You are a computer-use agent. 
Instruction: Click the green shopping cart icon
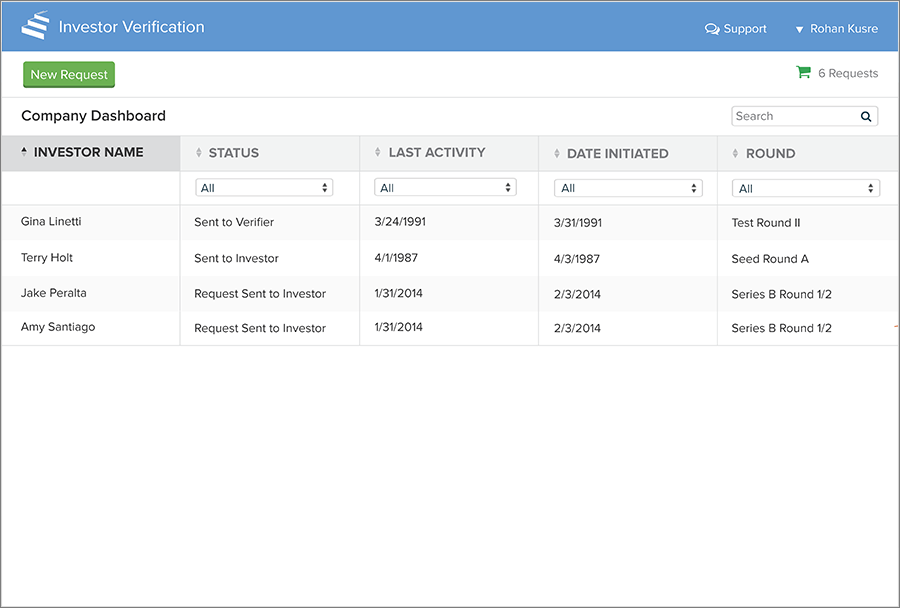coord(803,72)
